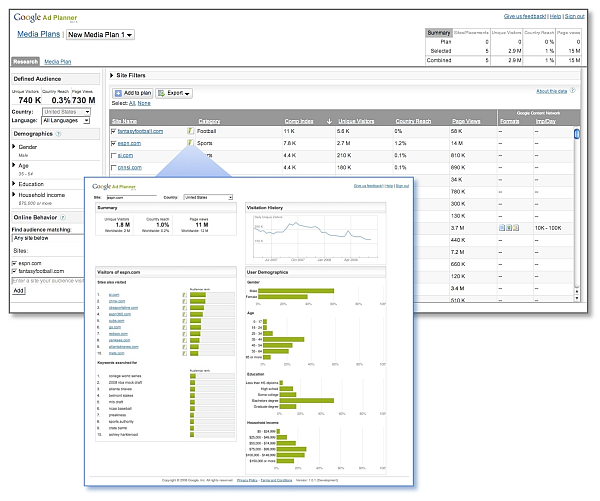Click Google Ad Planner logo in main window
Viewport: 600px width, 501px height.
coord(45,18)
